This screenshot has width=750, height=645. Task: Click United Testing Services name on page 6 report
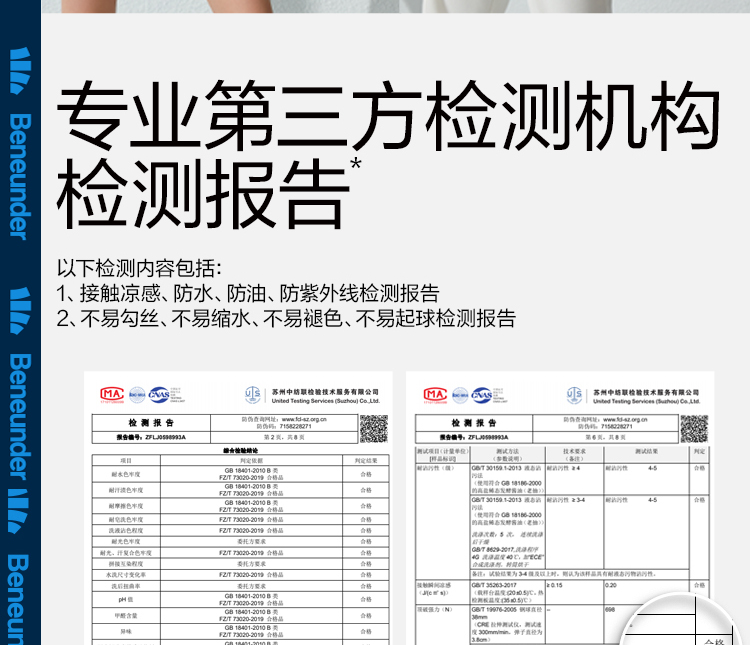click(647, 401)
